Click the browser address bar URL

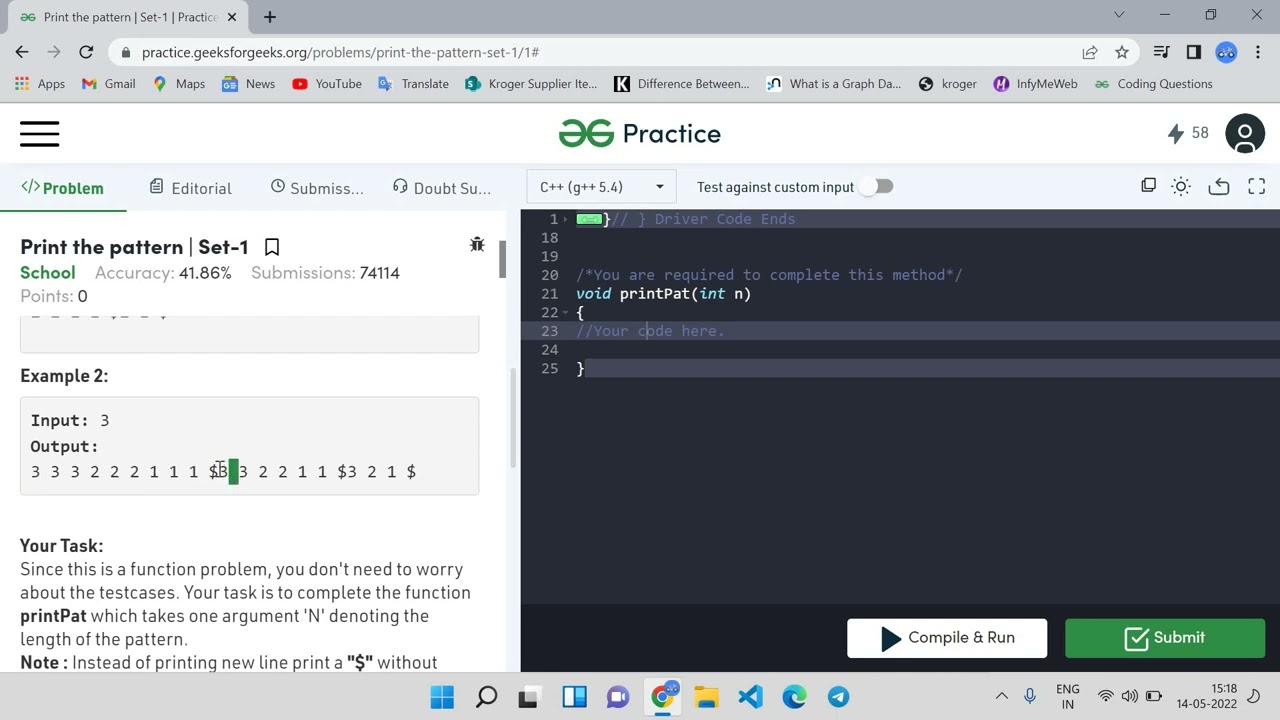[340, 52]
